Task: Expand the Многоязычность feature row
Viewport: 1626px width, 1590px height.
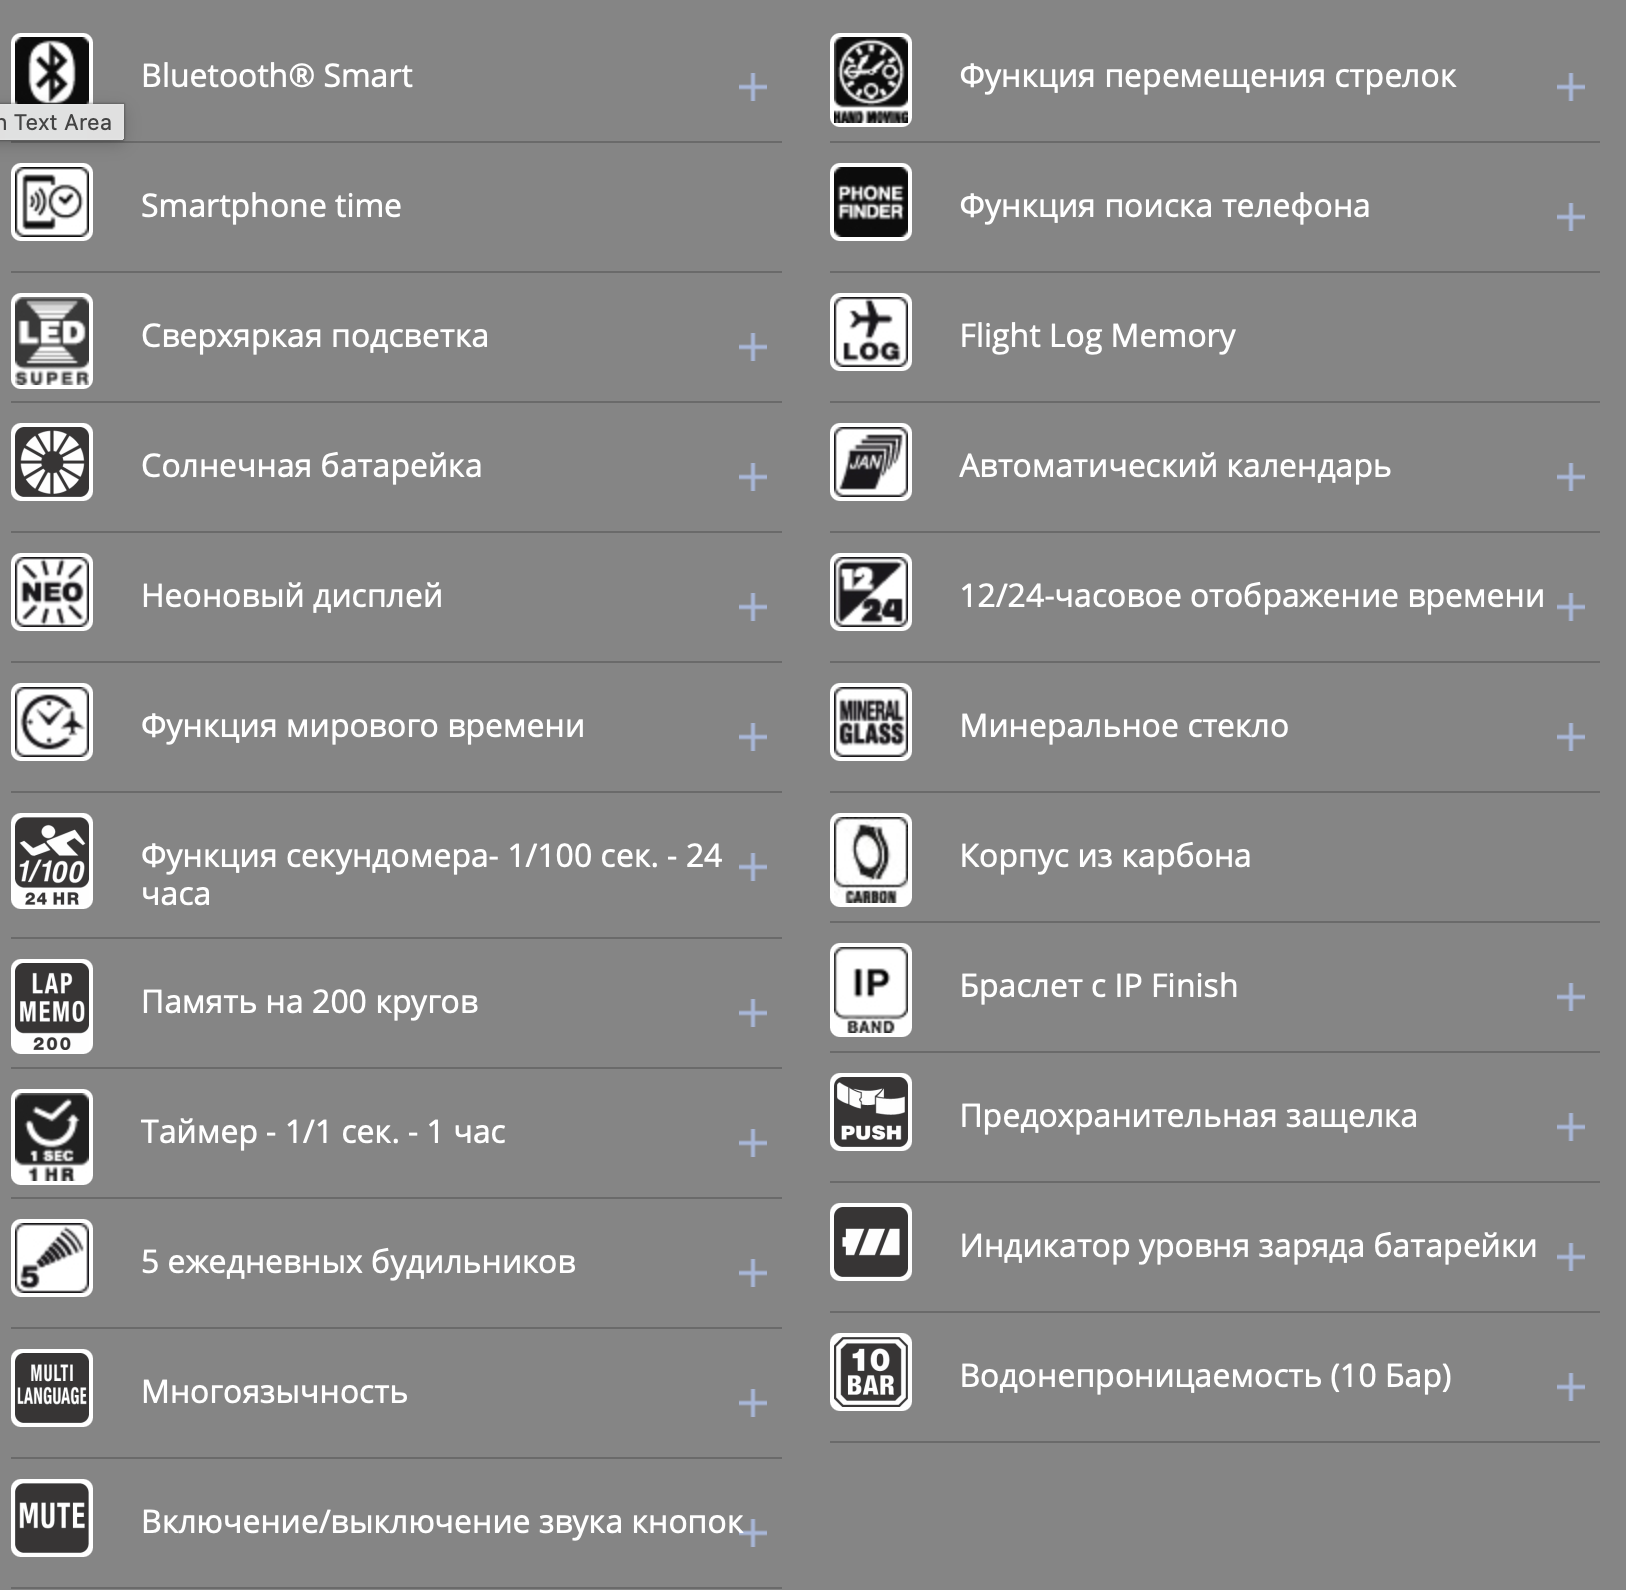Action: click(x=752, y=1403)
